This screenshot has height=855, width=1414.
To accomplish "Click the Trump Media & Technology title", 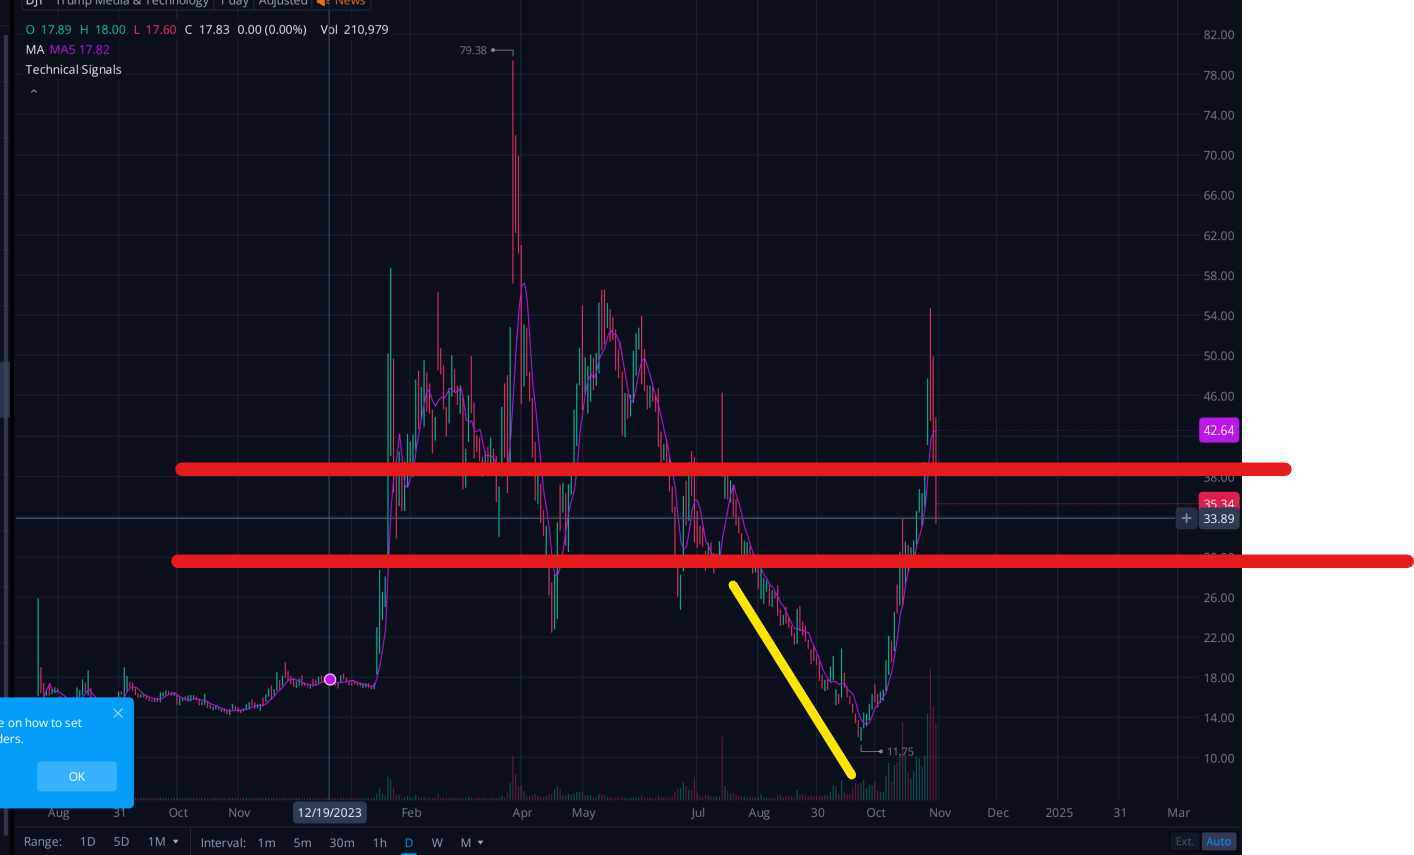I will [x=131, y=3].
